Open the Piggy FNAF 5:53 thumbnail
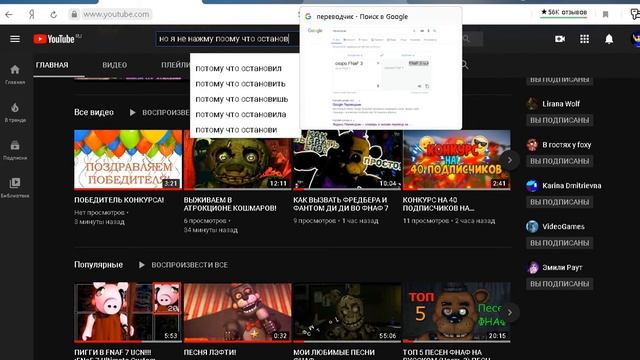 point(128,313)
